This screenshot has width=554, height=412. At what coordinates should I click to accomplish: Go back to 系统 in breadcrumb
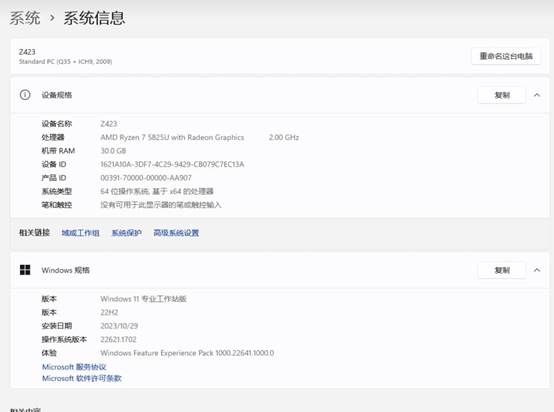click(25, 18)
